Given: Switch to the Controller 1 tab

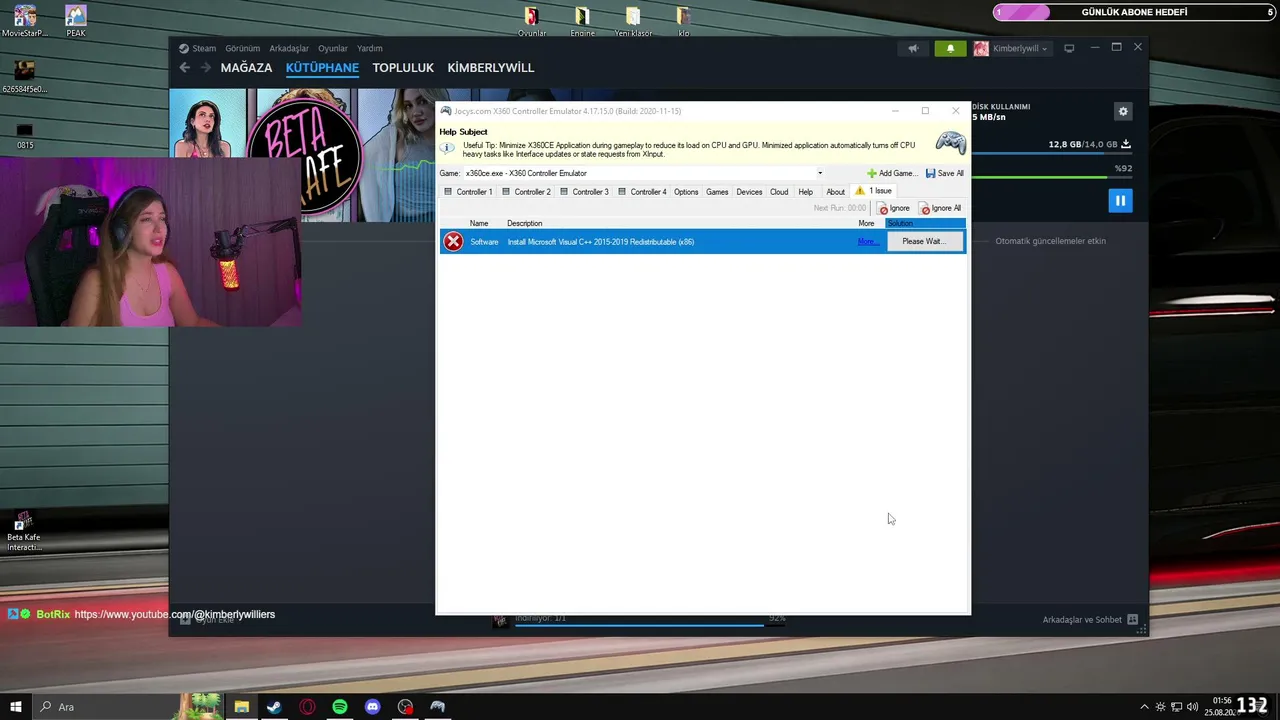Looking at the screenshot, I should 468,191.
